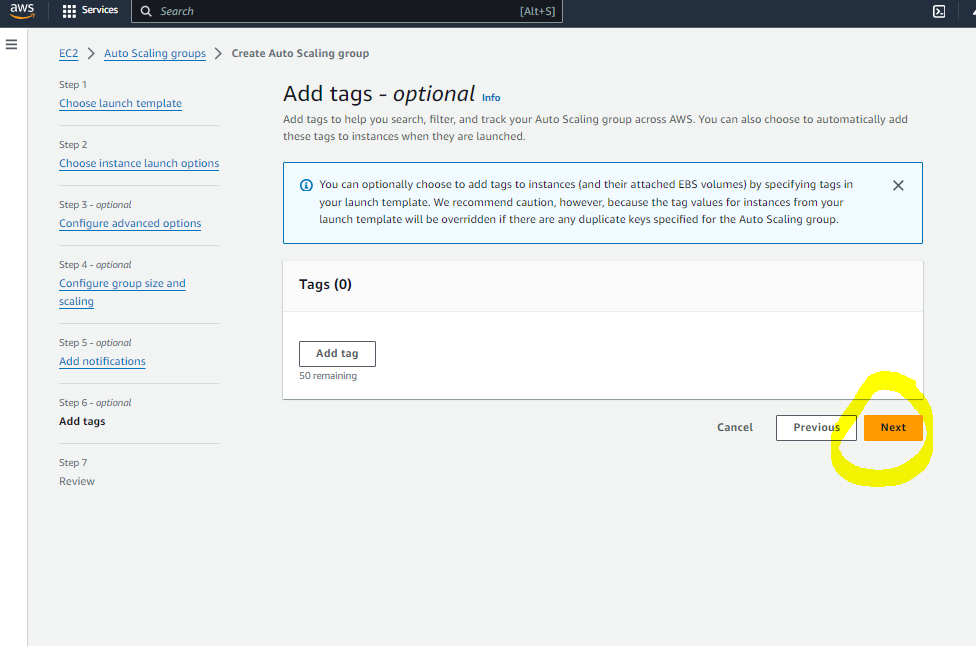Click the '50 remaining' text
976x646 pixels.
click(328, 376)
